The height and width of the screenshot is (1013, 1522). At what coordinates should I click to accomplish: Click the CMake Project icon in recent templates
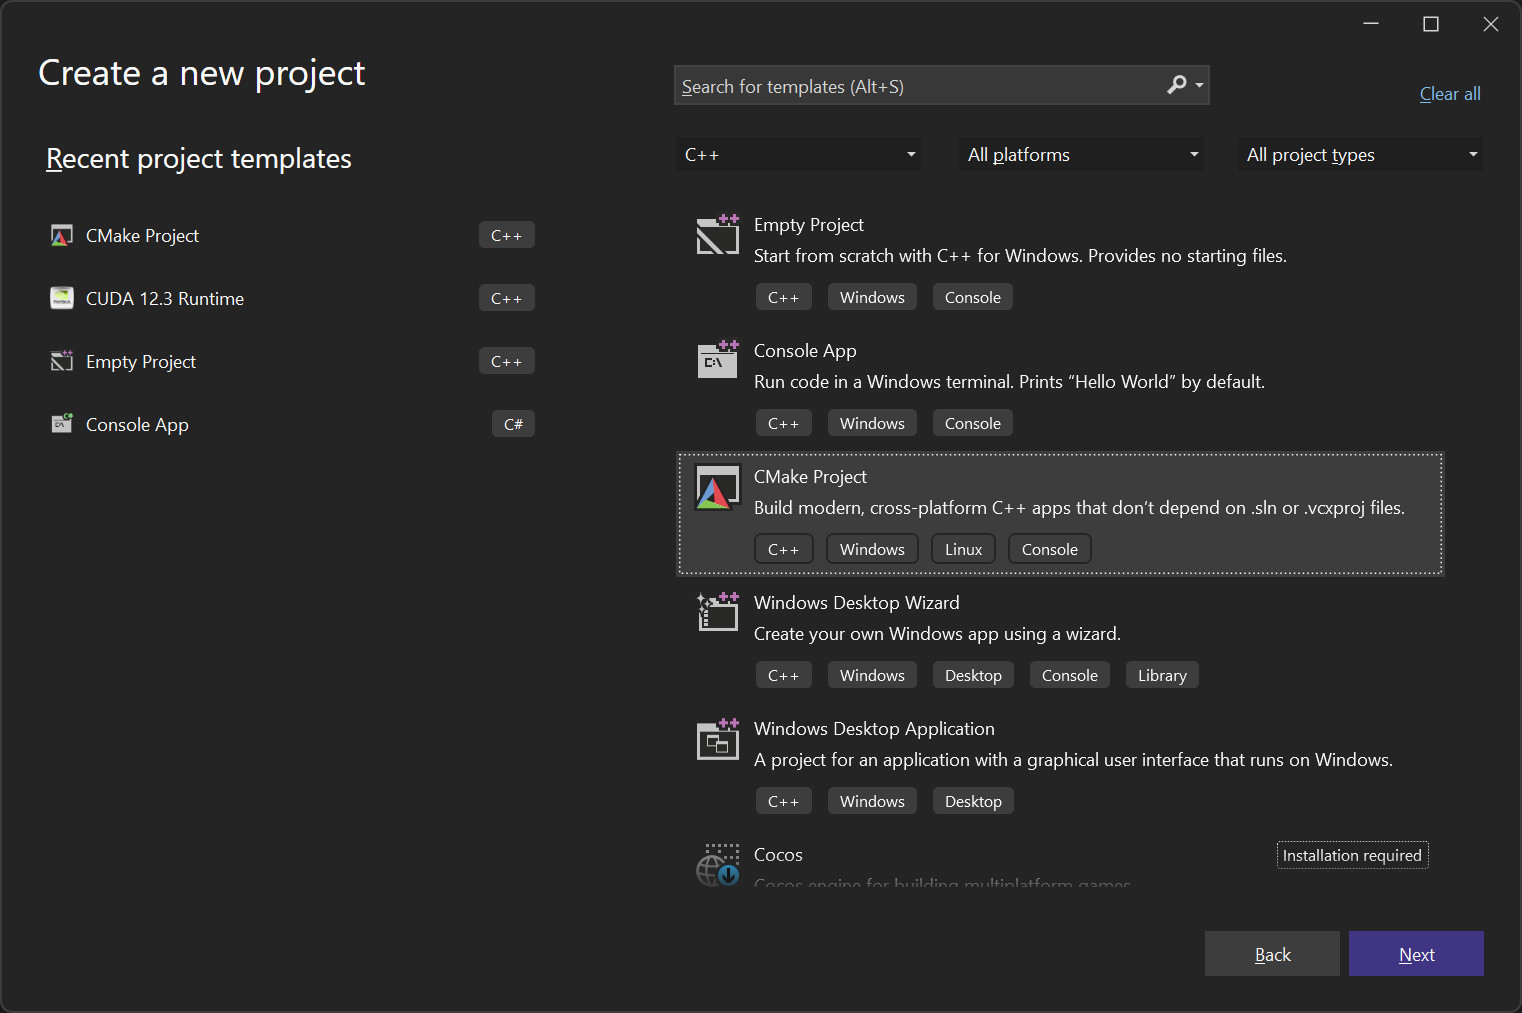point(62,236)
